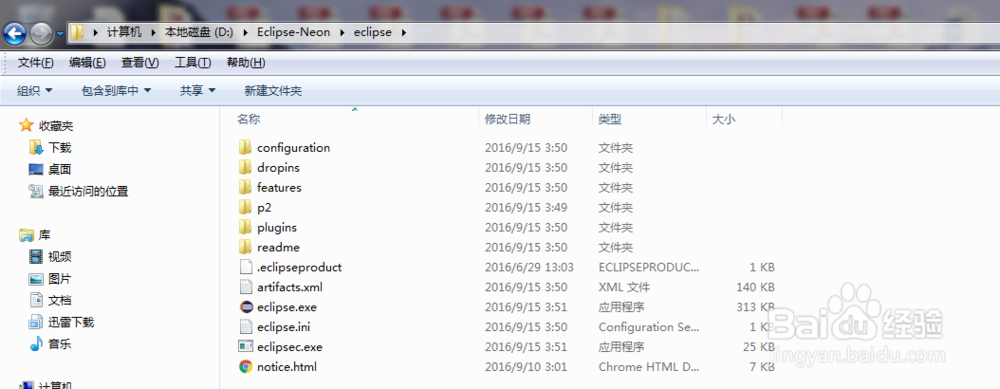
Task: Open 视频 library in sidebar
Action: pos(59,257)
